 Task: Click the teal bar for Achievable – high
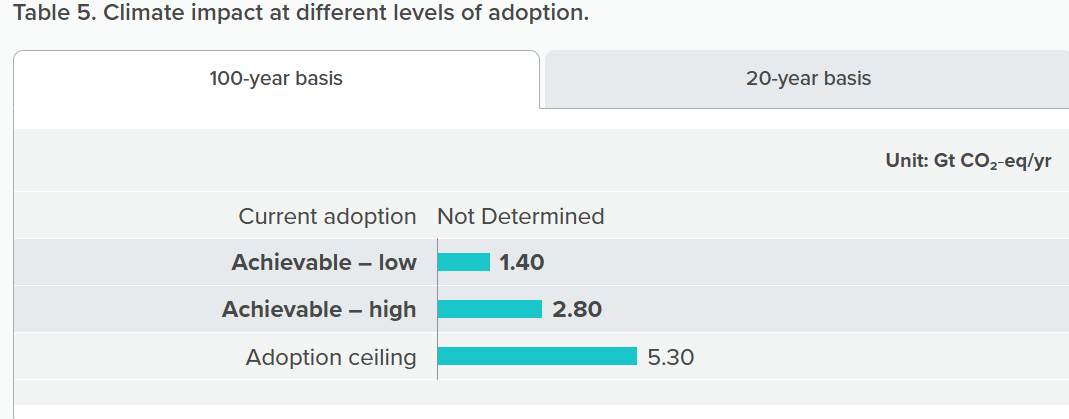(490, 309)
